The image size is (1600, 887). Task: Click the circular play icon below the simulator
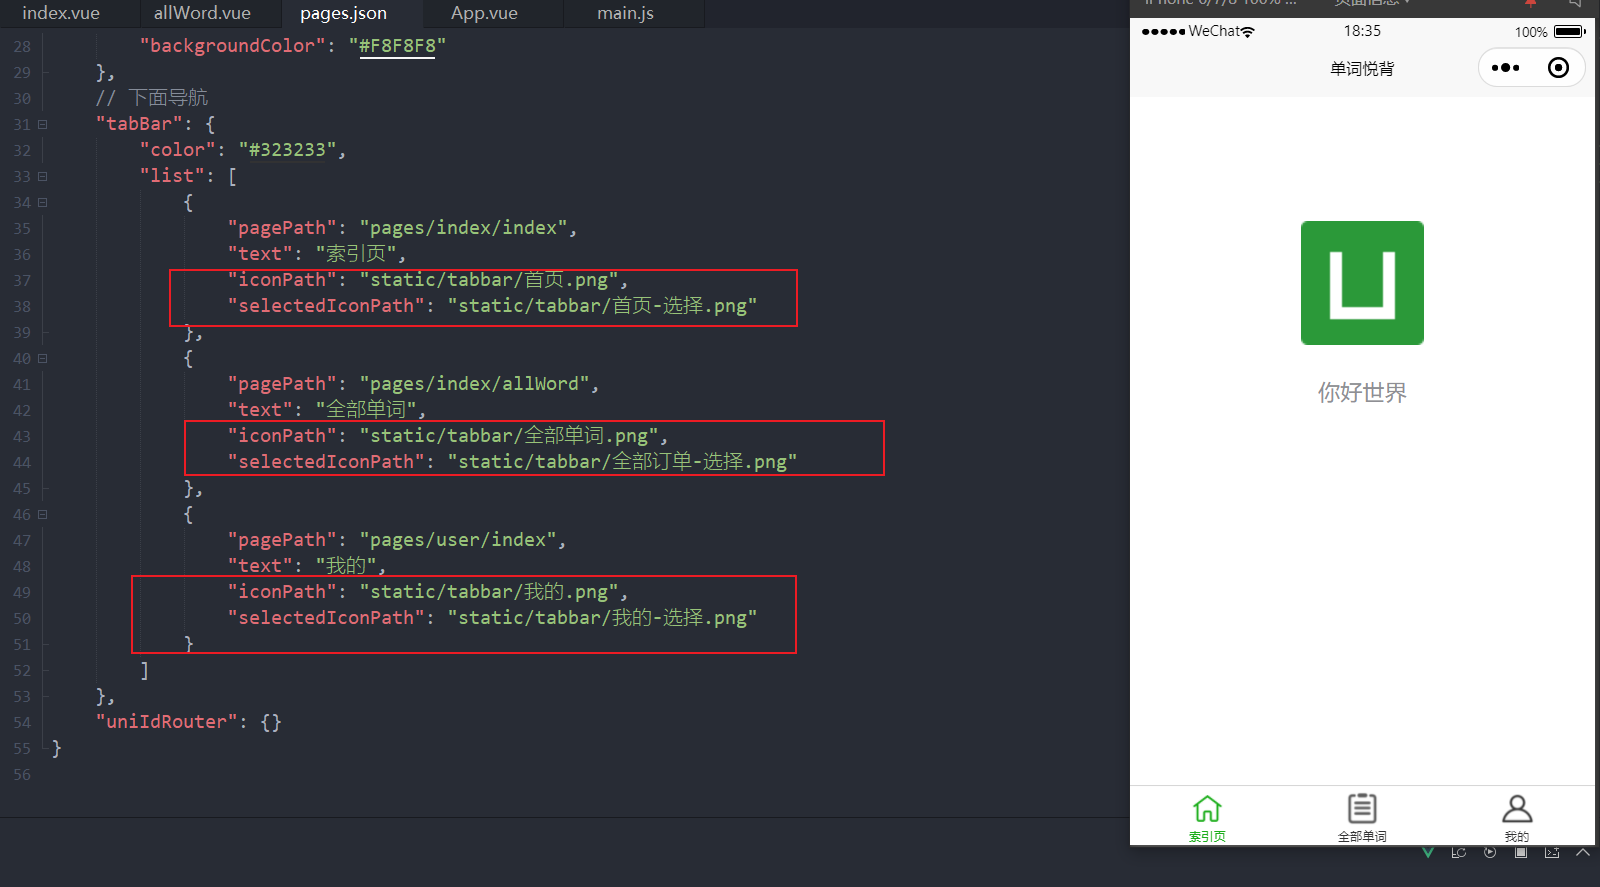click(x=1490, y=853)
